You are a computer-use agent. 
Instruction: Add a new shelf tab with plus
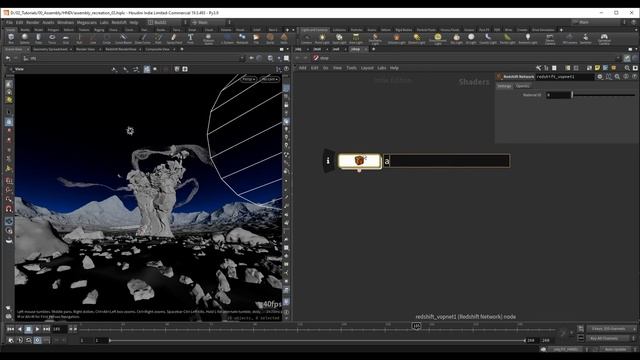(x=287, y=30)
